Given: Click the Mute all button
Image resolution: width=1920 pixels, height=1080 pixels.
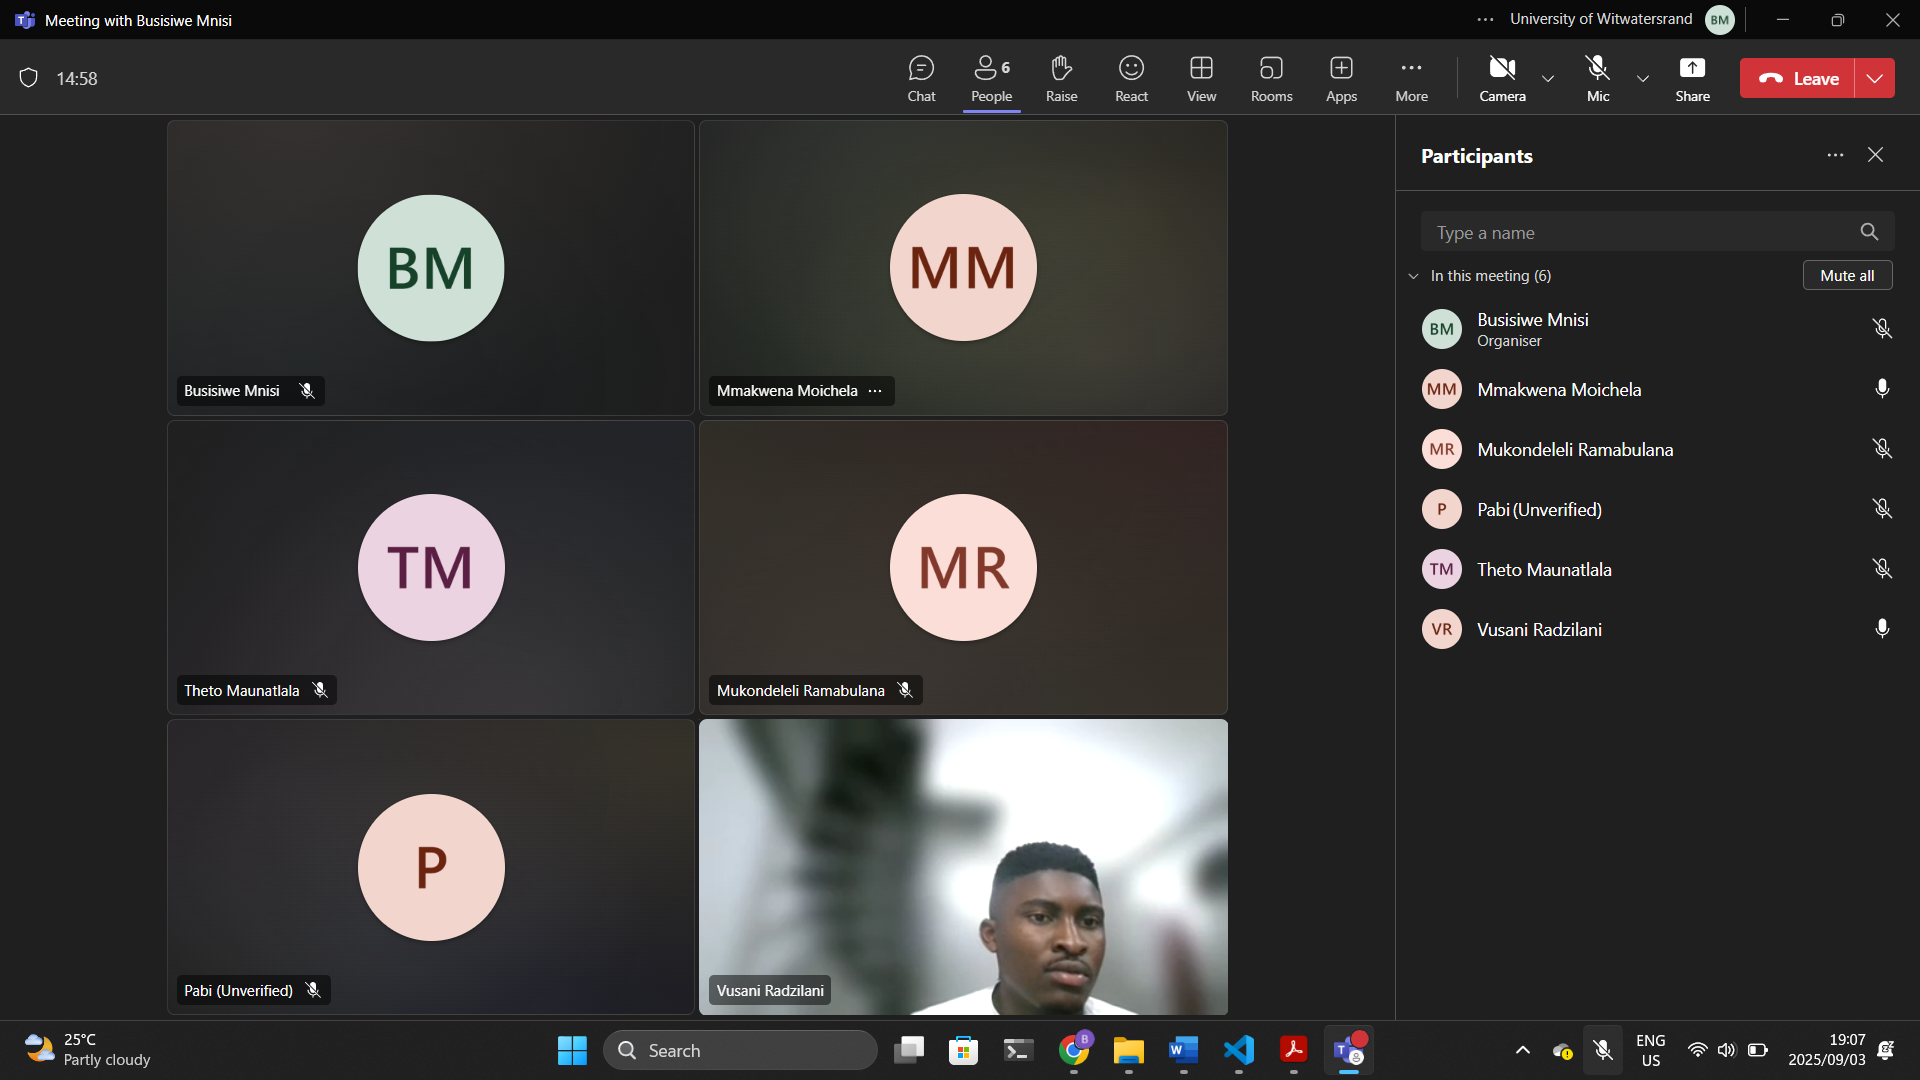Looking at the screenshot, I should point(1847,276).
